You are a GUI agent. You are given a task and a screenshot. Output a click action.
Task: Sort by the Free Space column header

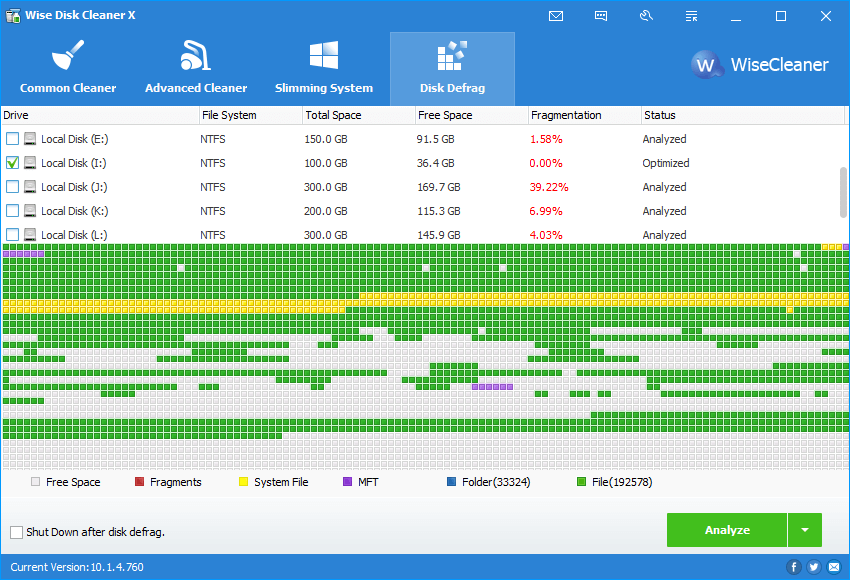point(472,115)
